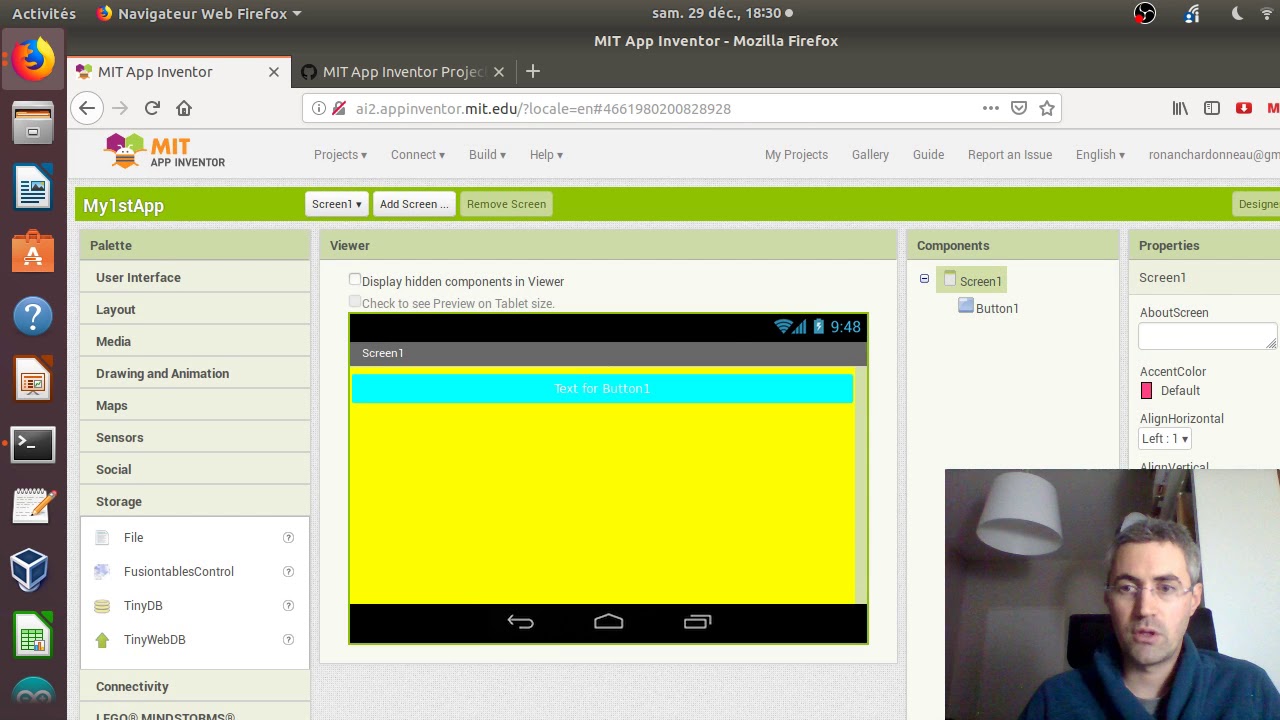
Task: Go back to previous page
Action: [x=87, y=108]
